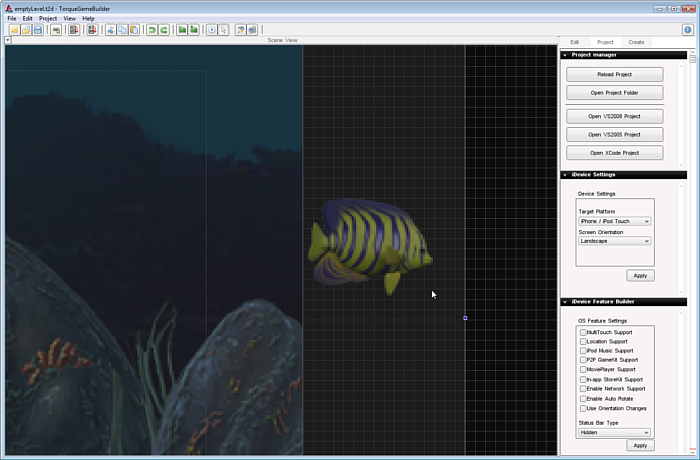
Task: Click the Scene View dropdown arrow at top left
Action: (x=8, y=40)
